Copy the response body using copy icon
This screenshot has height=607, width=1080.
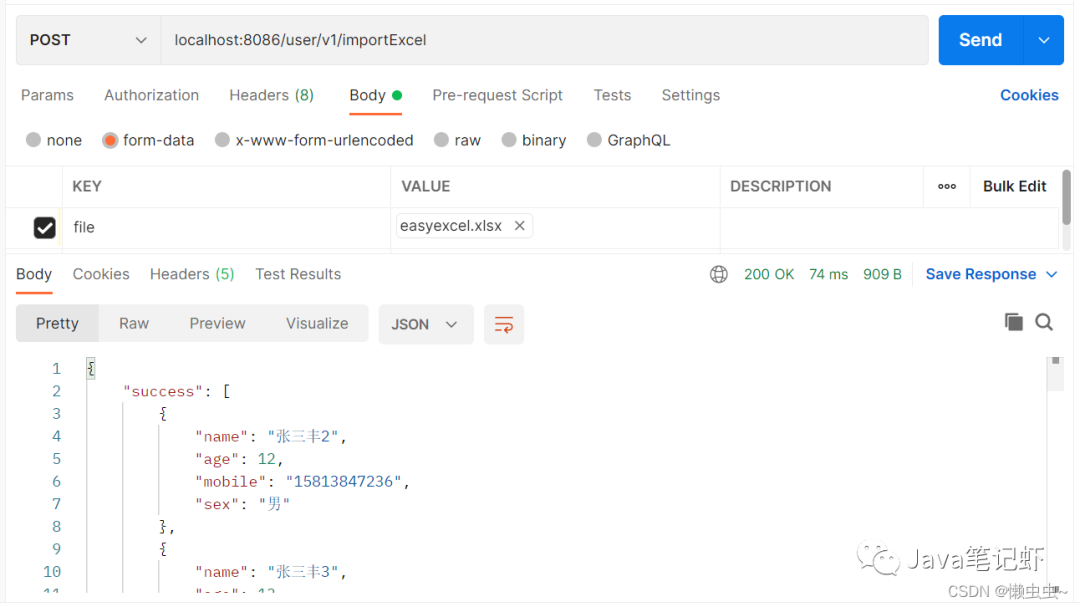pyautogui.click(x=1013, y=322)
